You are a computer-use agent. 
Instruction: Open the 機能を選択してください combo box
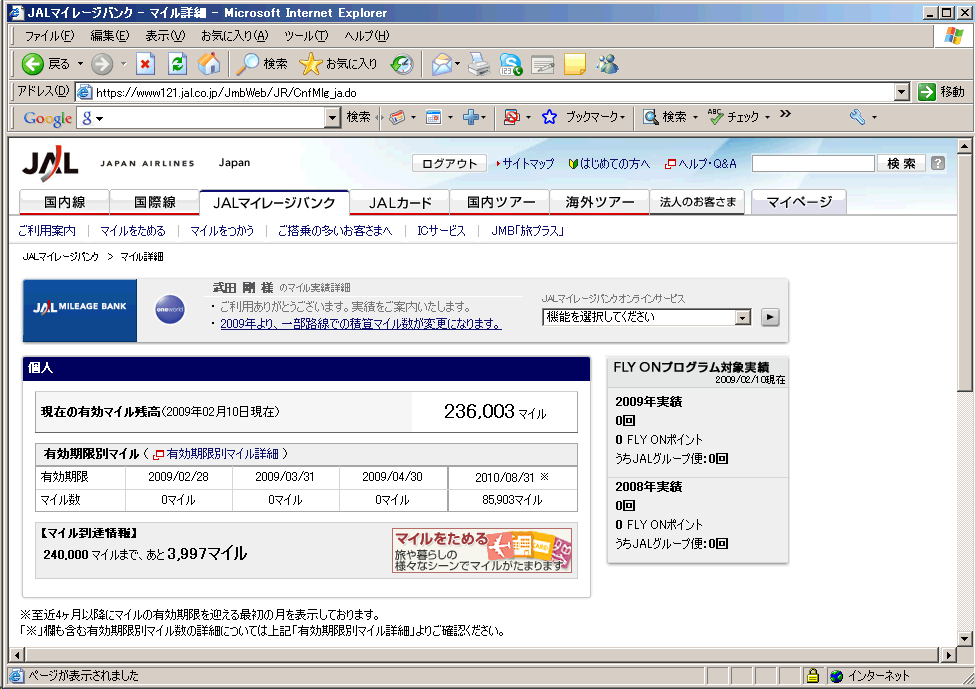(x=647, y=317)
